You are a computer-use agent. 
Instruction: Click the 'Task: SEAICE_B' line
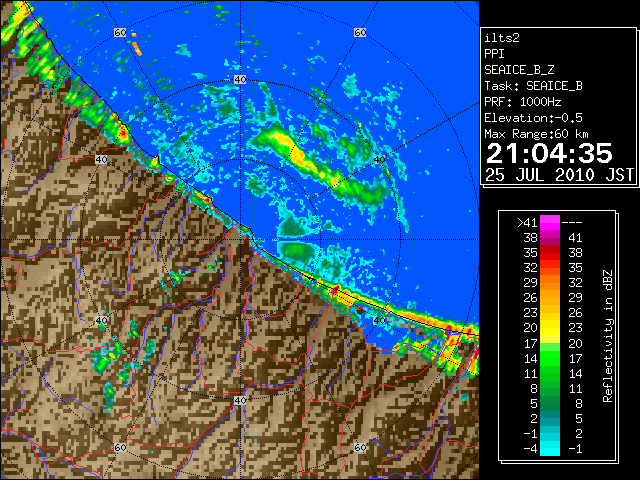533,86
